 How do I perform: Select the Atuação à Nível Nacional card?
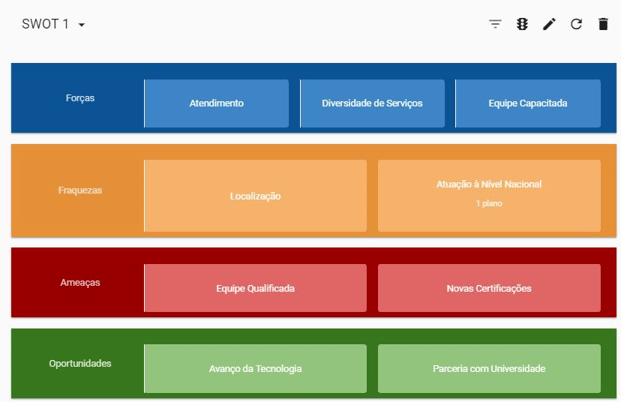coord(489,196)
